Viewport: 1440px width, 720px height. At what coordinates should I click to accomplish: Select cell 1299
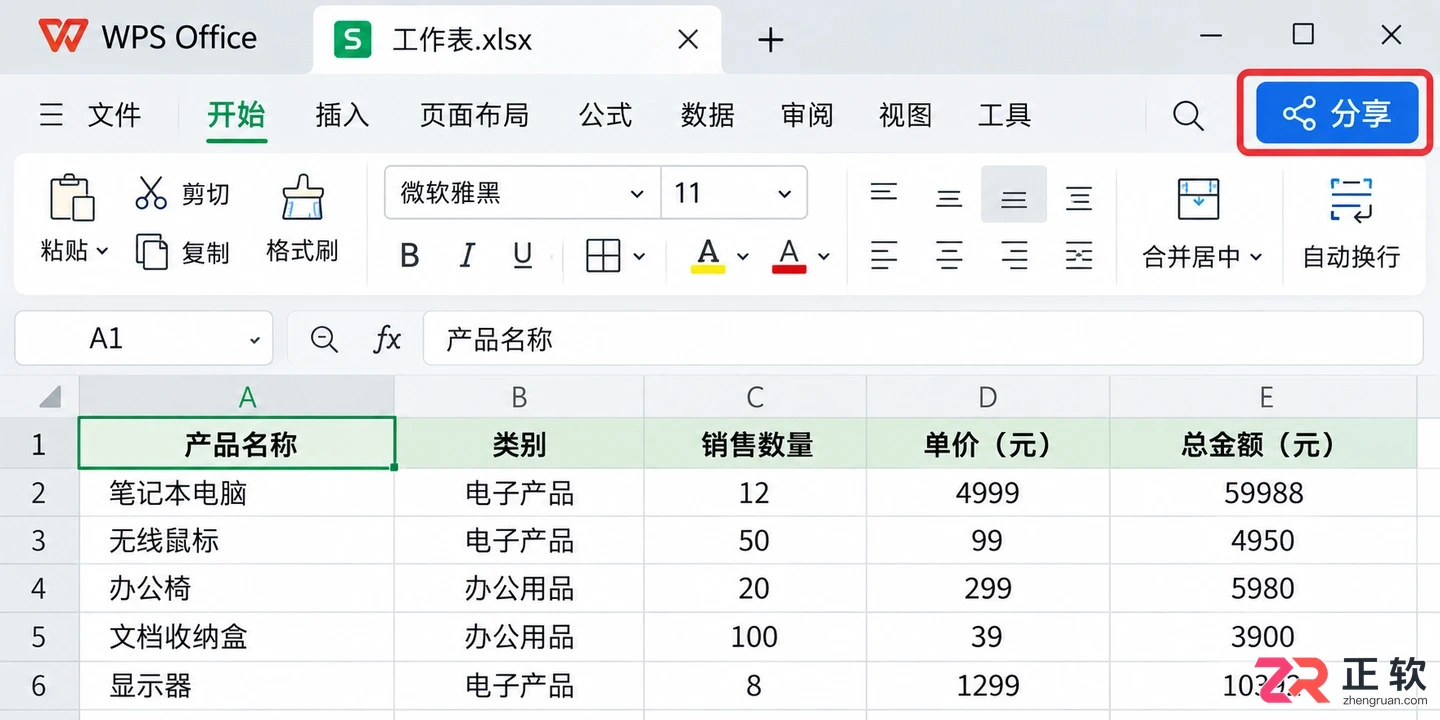tap(988, 685)
